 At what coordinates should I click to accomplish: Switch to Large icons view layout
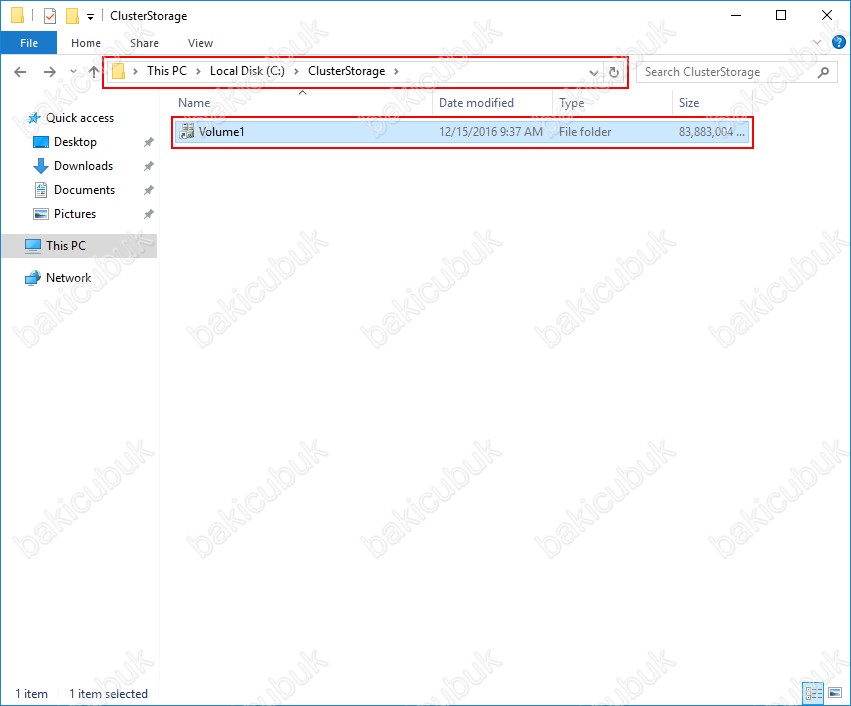tap(835, 693)
